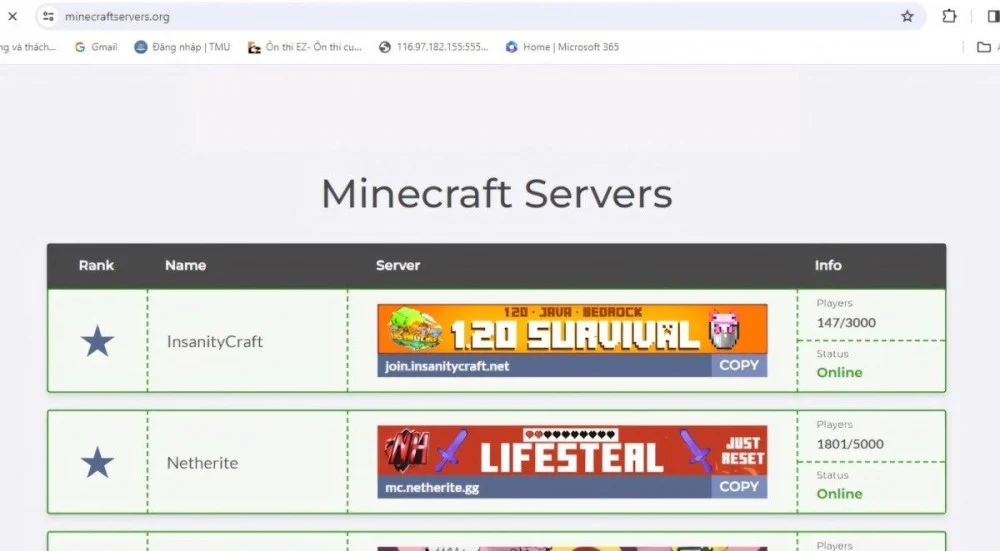Click the Info column header
This screenshot has height=551, width=1000.
pyautogui.click(x=828, y=265)
